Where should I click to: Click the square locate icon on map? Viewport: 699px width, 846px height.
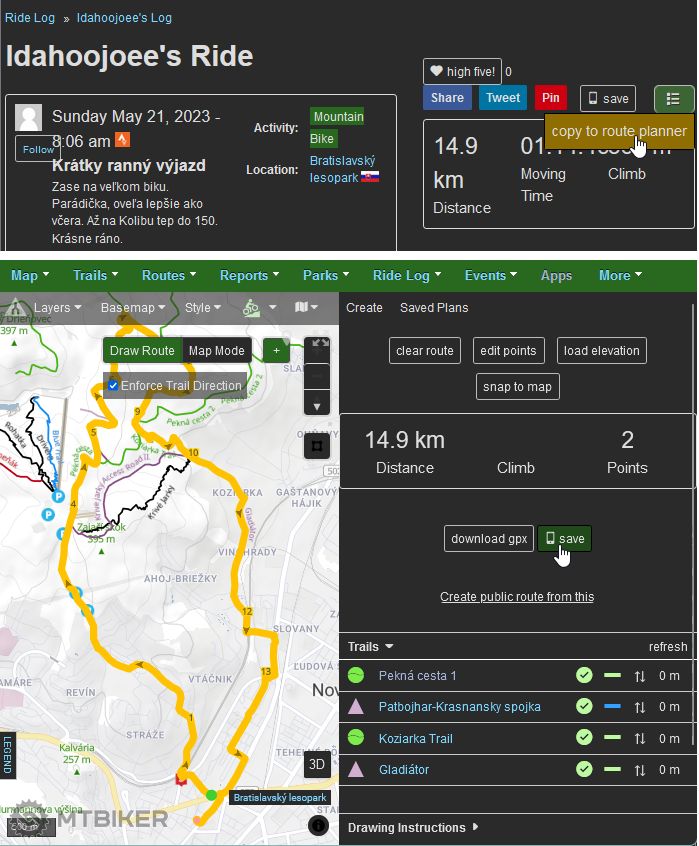318,445
